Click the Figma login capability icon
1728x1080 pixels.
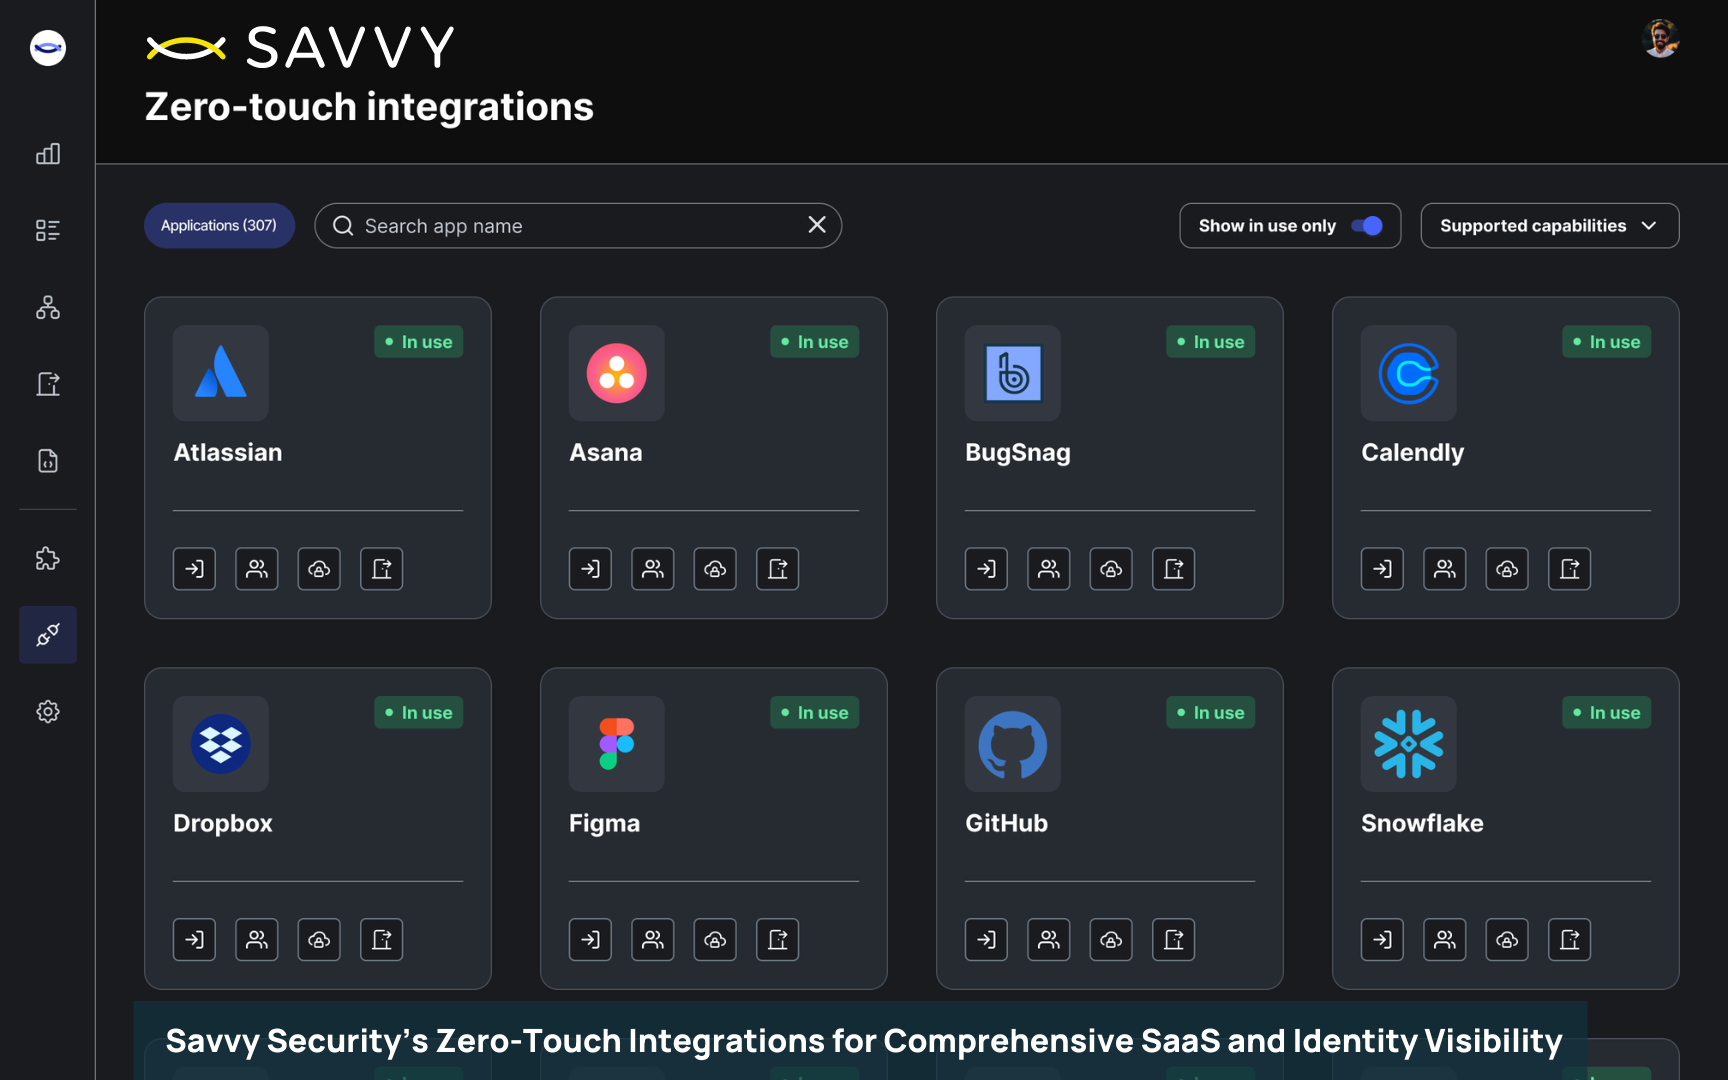[x=591, y=940]
